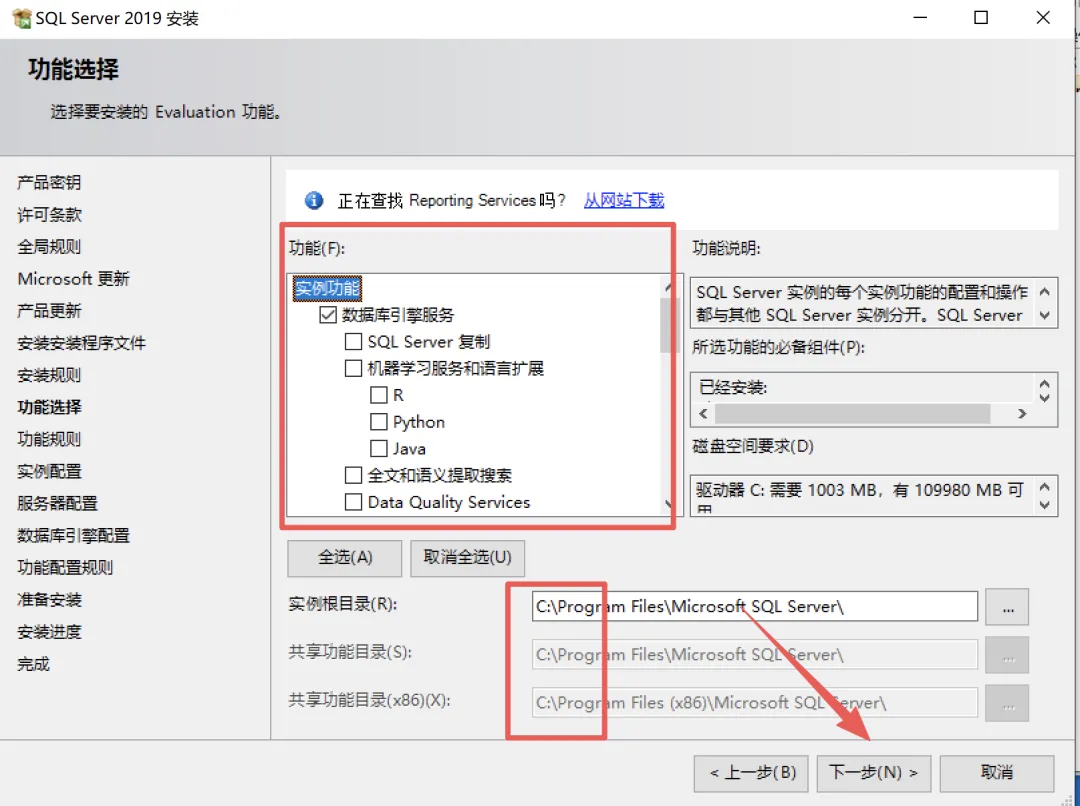This screenshot has width=1080, height=806.
Task: Click the feature list scroll-up arrow
Action: [667, 287]
